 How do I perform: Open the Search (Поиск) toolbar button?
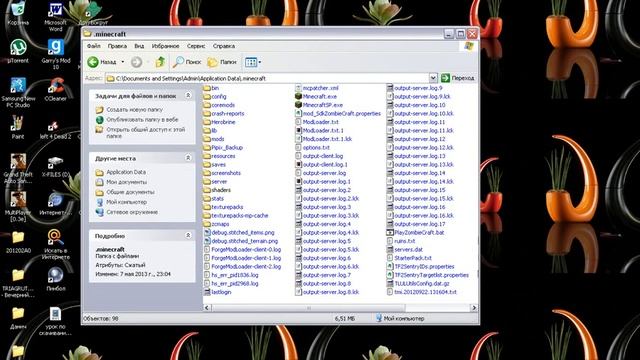pyautogui.click(x=187, y=62)
